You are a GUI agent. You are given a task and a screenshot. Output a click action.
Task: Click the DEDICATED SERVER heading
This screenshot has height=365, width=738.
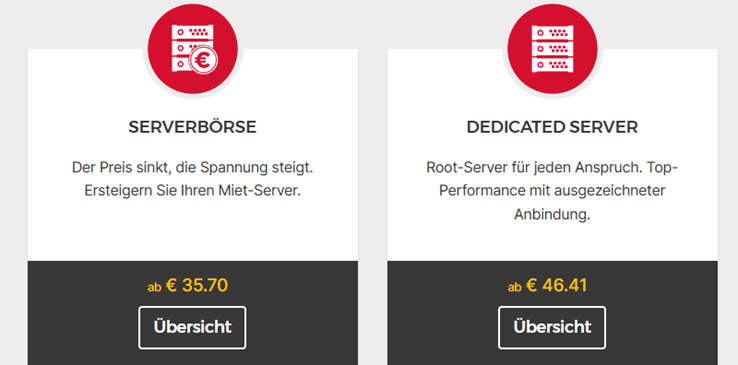coord(553,127)
